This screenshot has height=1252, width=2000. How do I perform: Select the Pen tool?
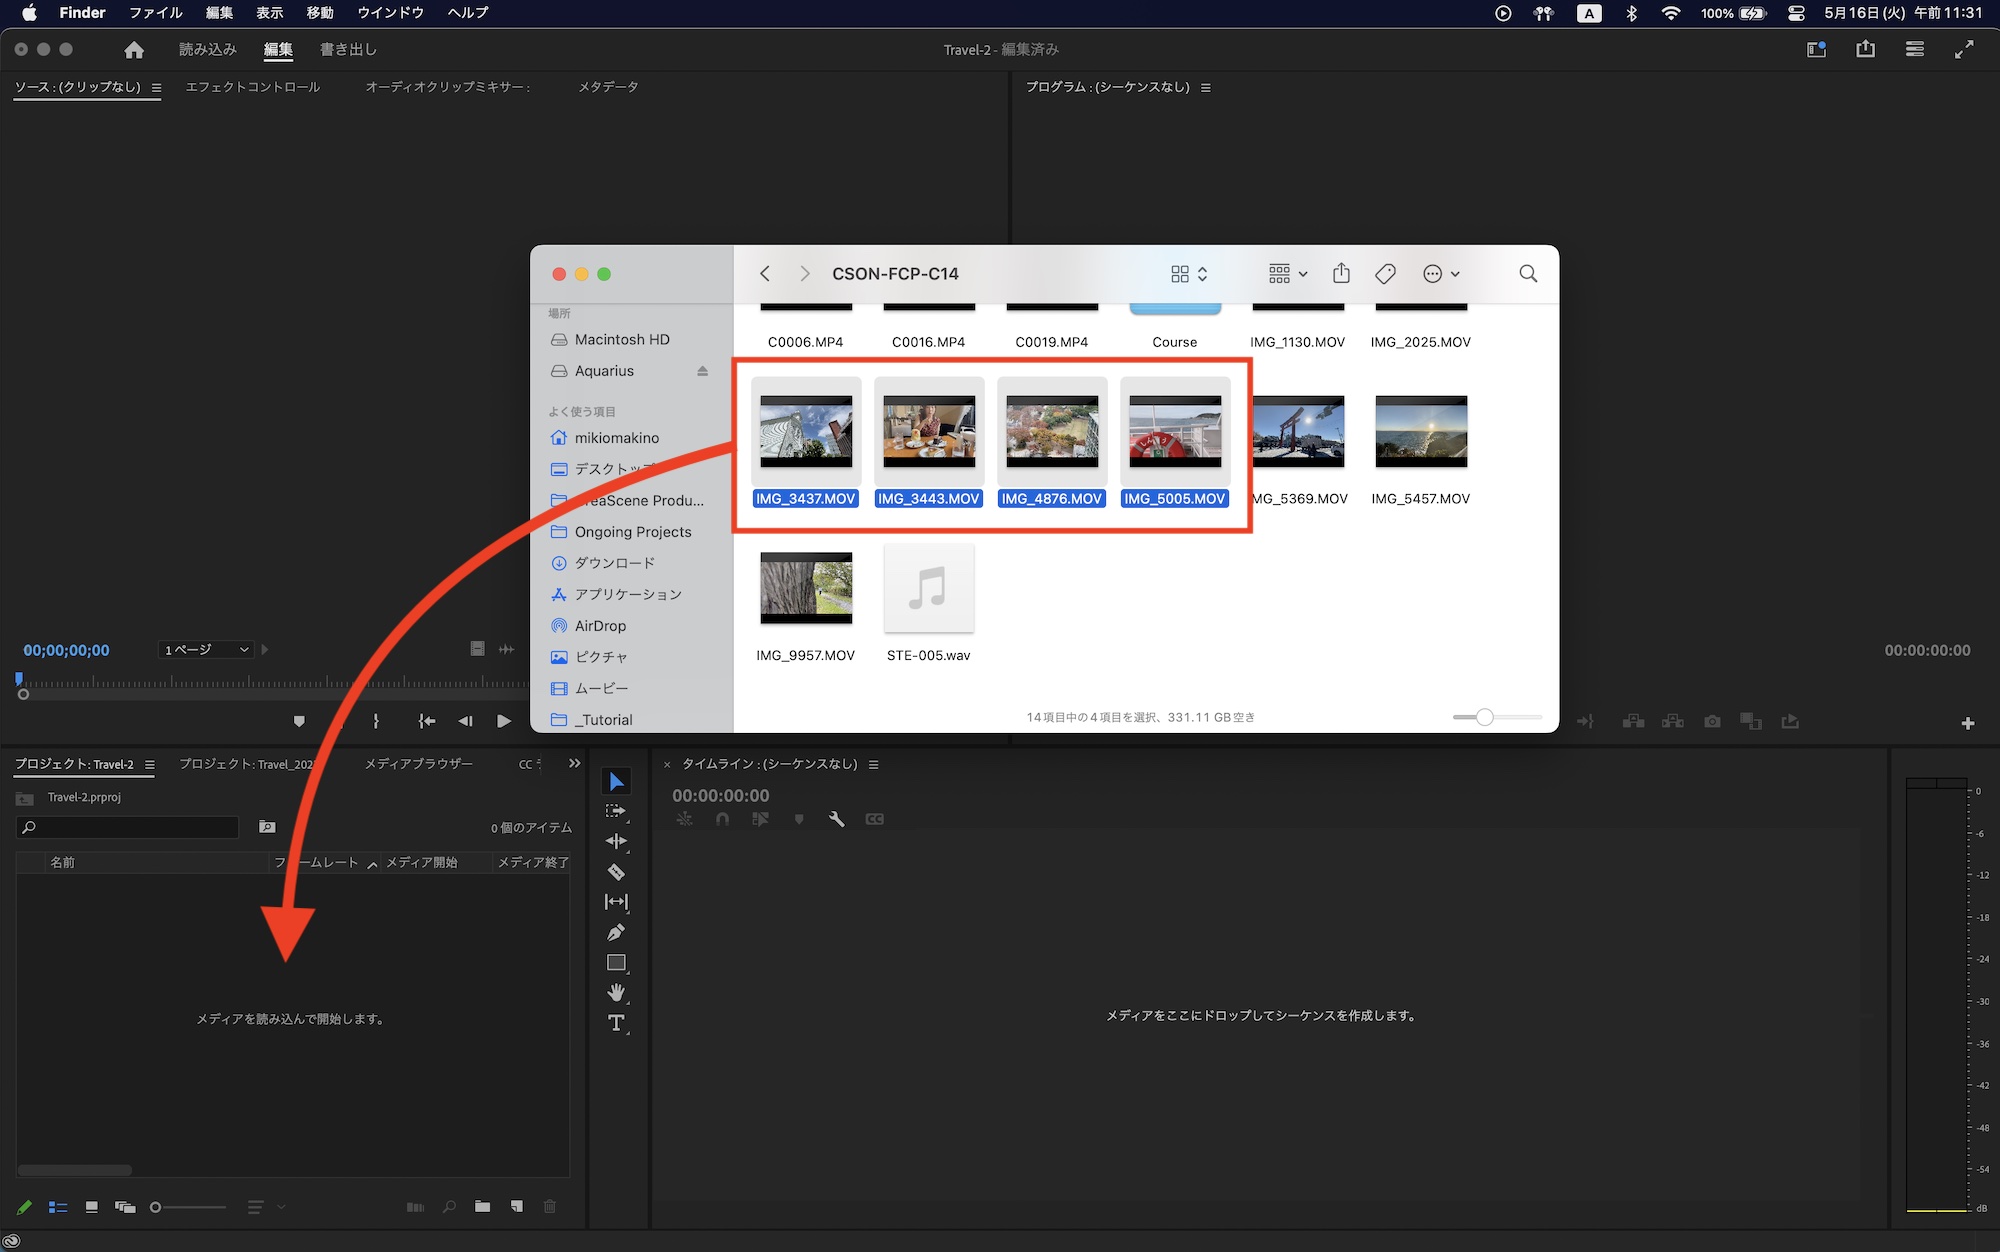click(616, 933)
